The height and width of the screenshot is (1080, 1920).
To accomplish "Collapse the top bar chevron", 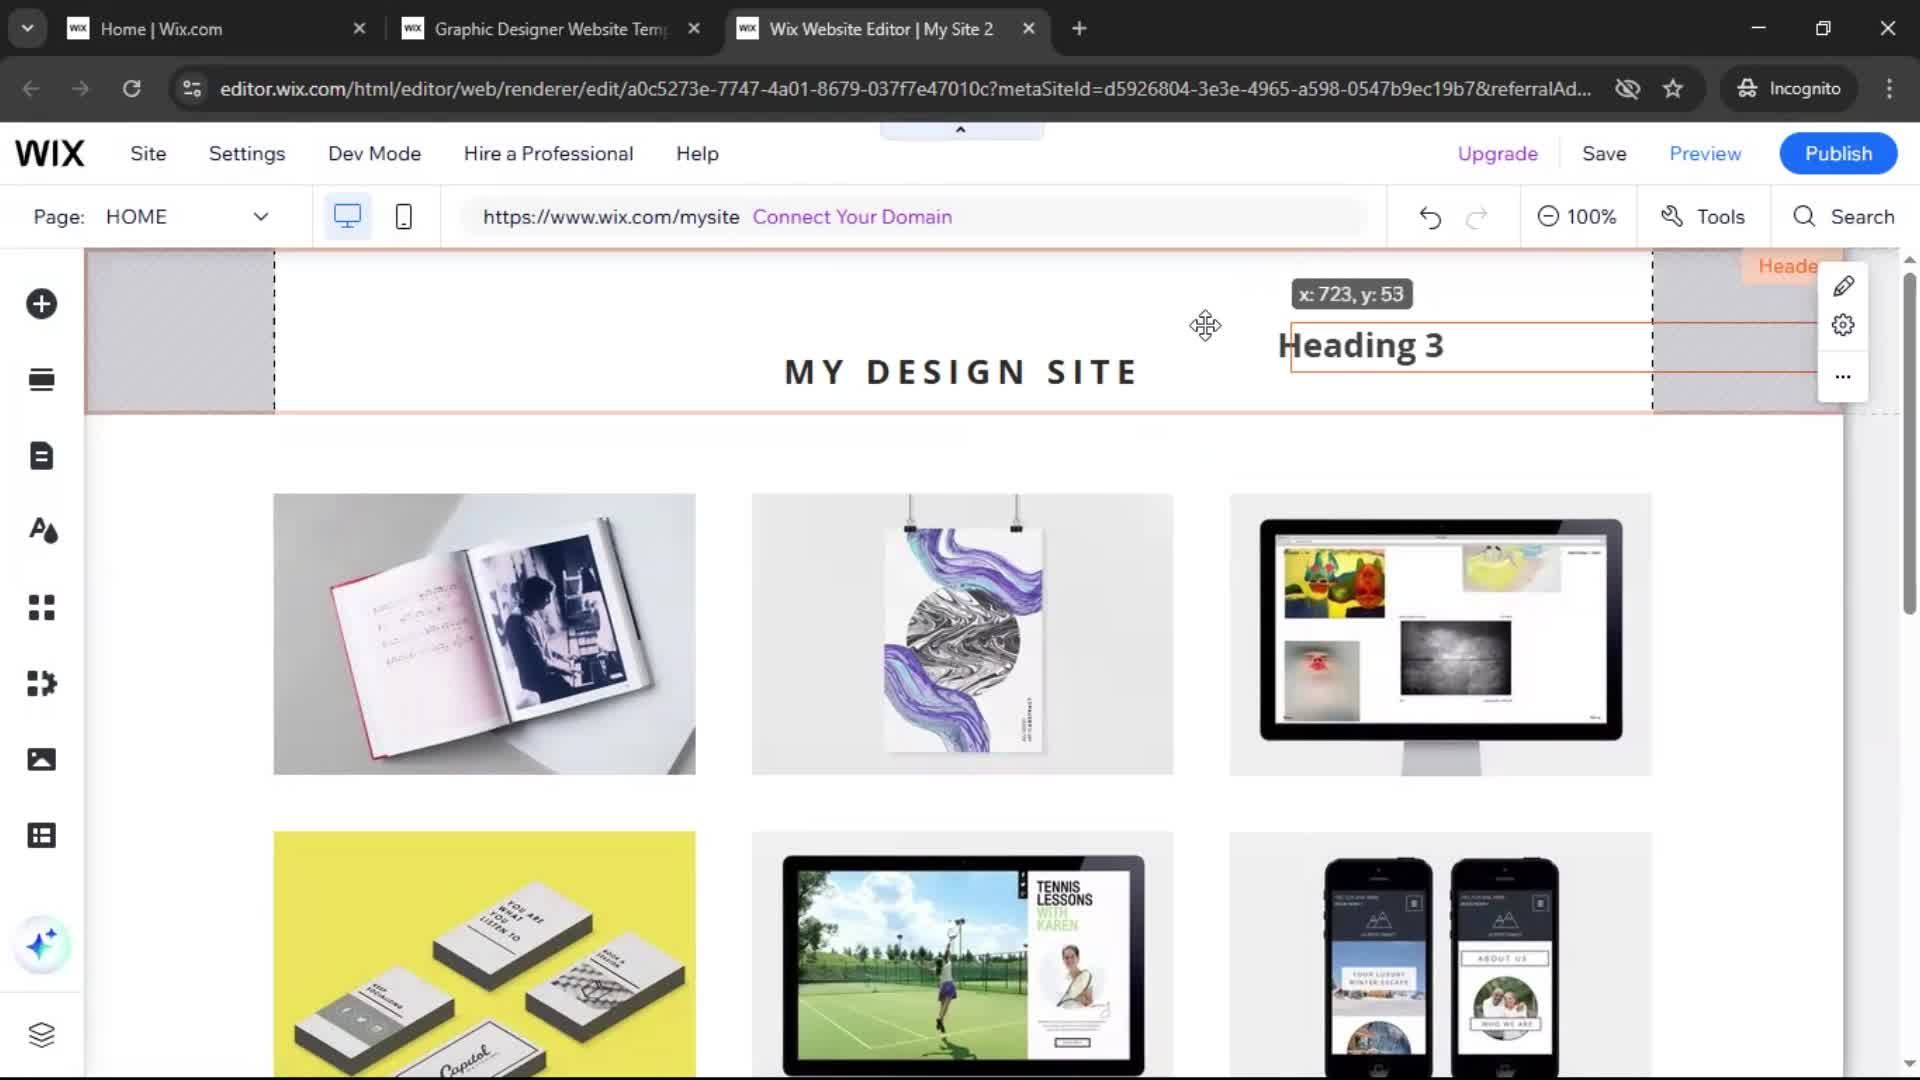I will pos(961,130).
